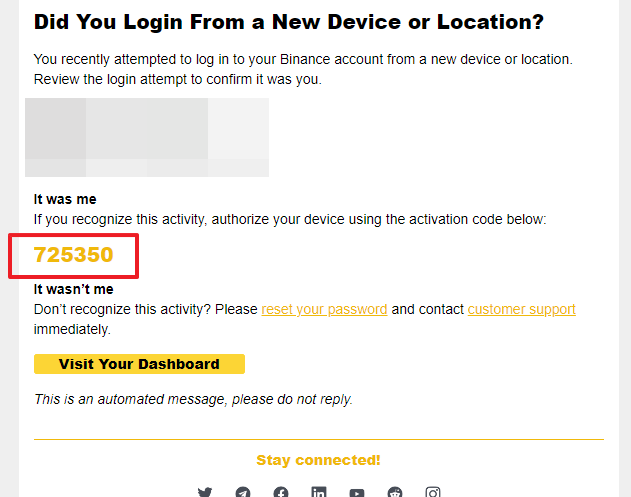Click the activation code 725350

tap(74, 255)
